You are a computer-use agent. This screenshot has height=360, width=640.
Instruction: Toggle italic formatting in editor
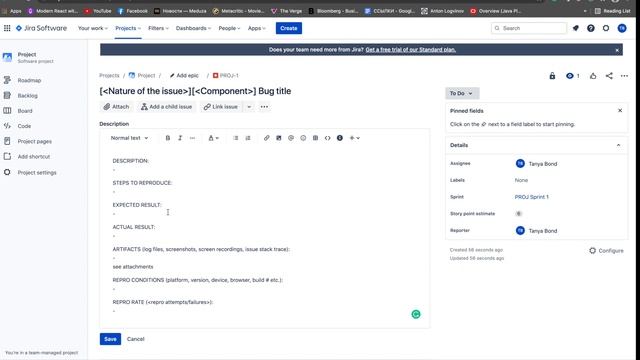click(180, 138)
